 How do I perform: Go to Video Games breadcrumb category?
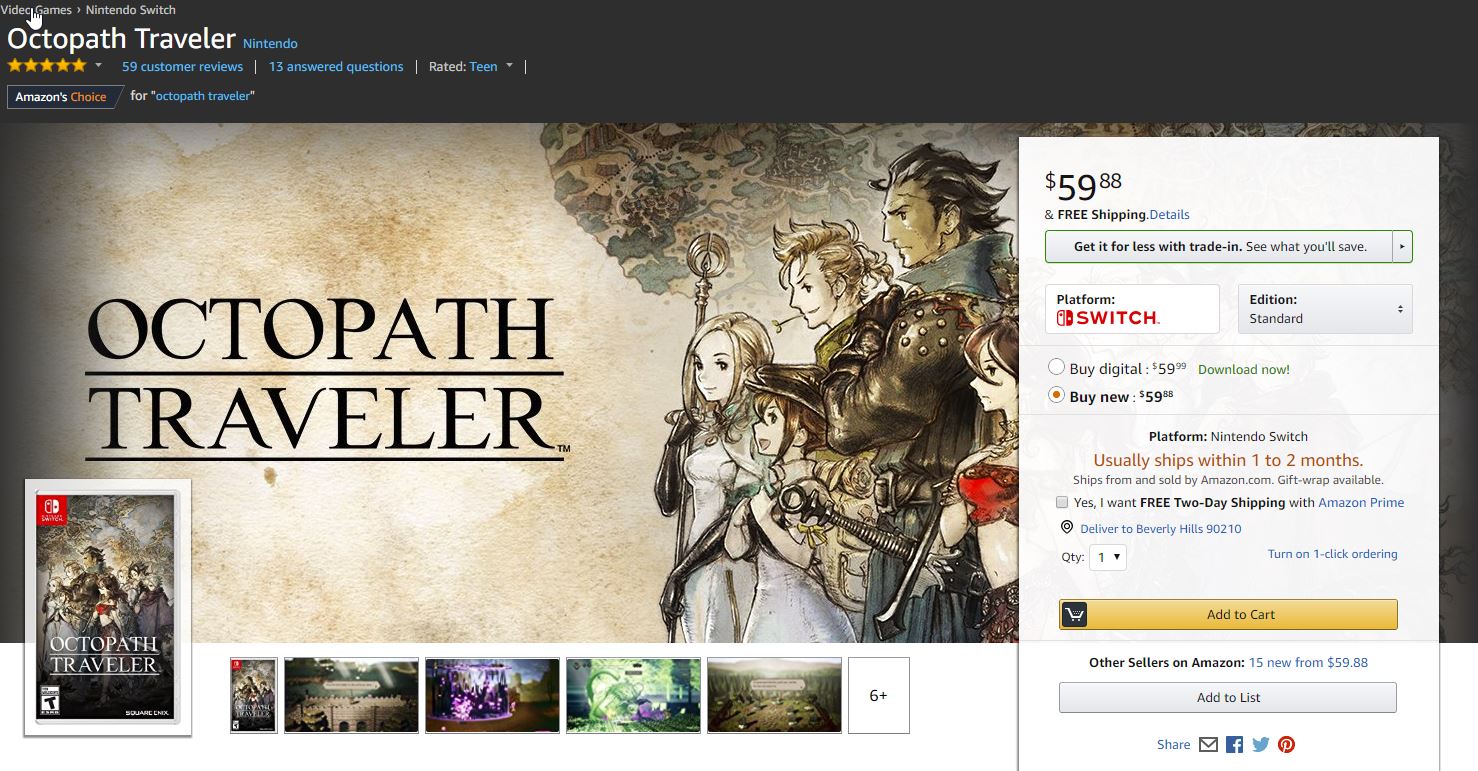(36, 10)
